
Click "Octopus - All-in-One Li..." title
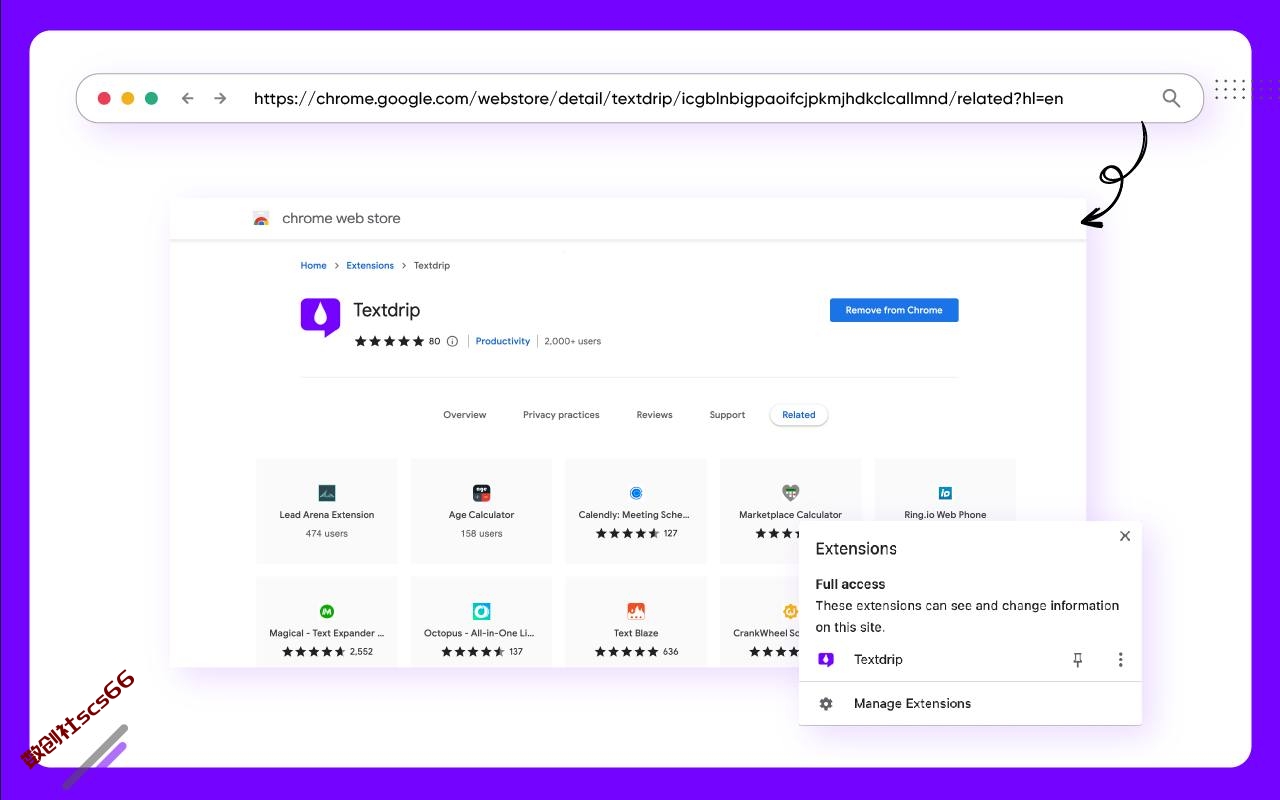coord(480,633)
